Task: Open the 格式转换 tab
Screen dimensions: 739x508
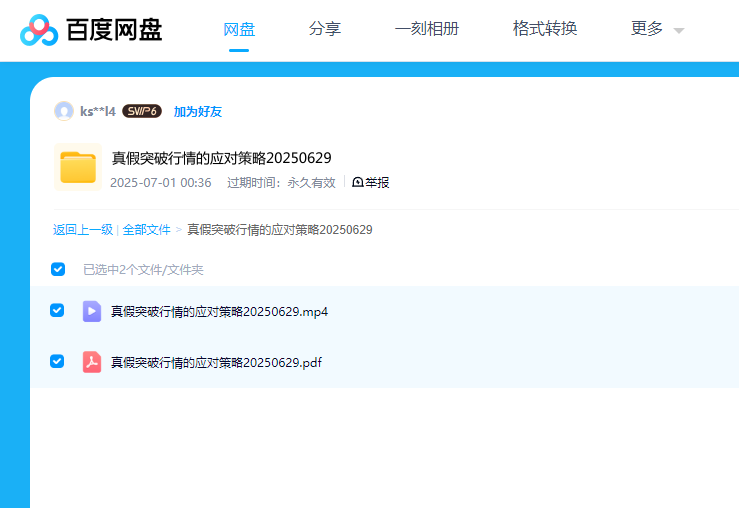Action: 545,29
